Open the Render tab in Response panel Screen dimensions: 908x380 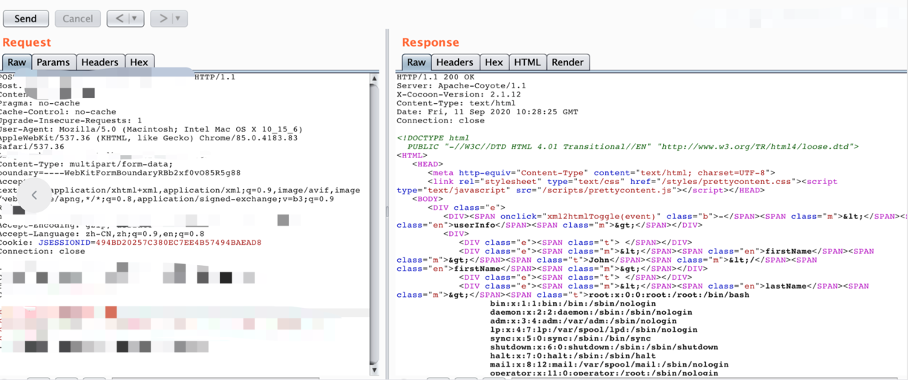(568, 62)
